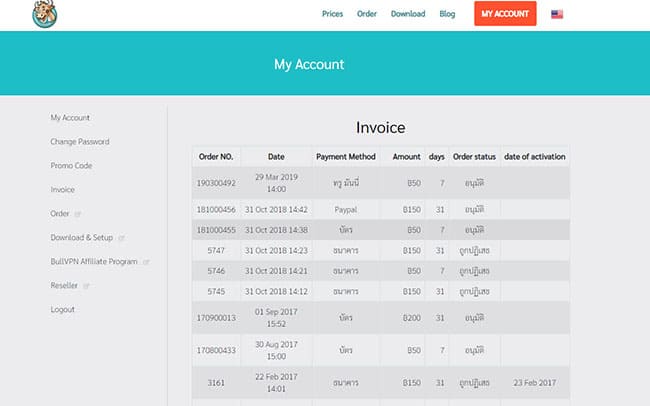This screenshot has height=406, width=650.
Task: Click amount ฿150 in the Paypal row
Action: pos(412,210)
